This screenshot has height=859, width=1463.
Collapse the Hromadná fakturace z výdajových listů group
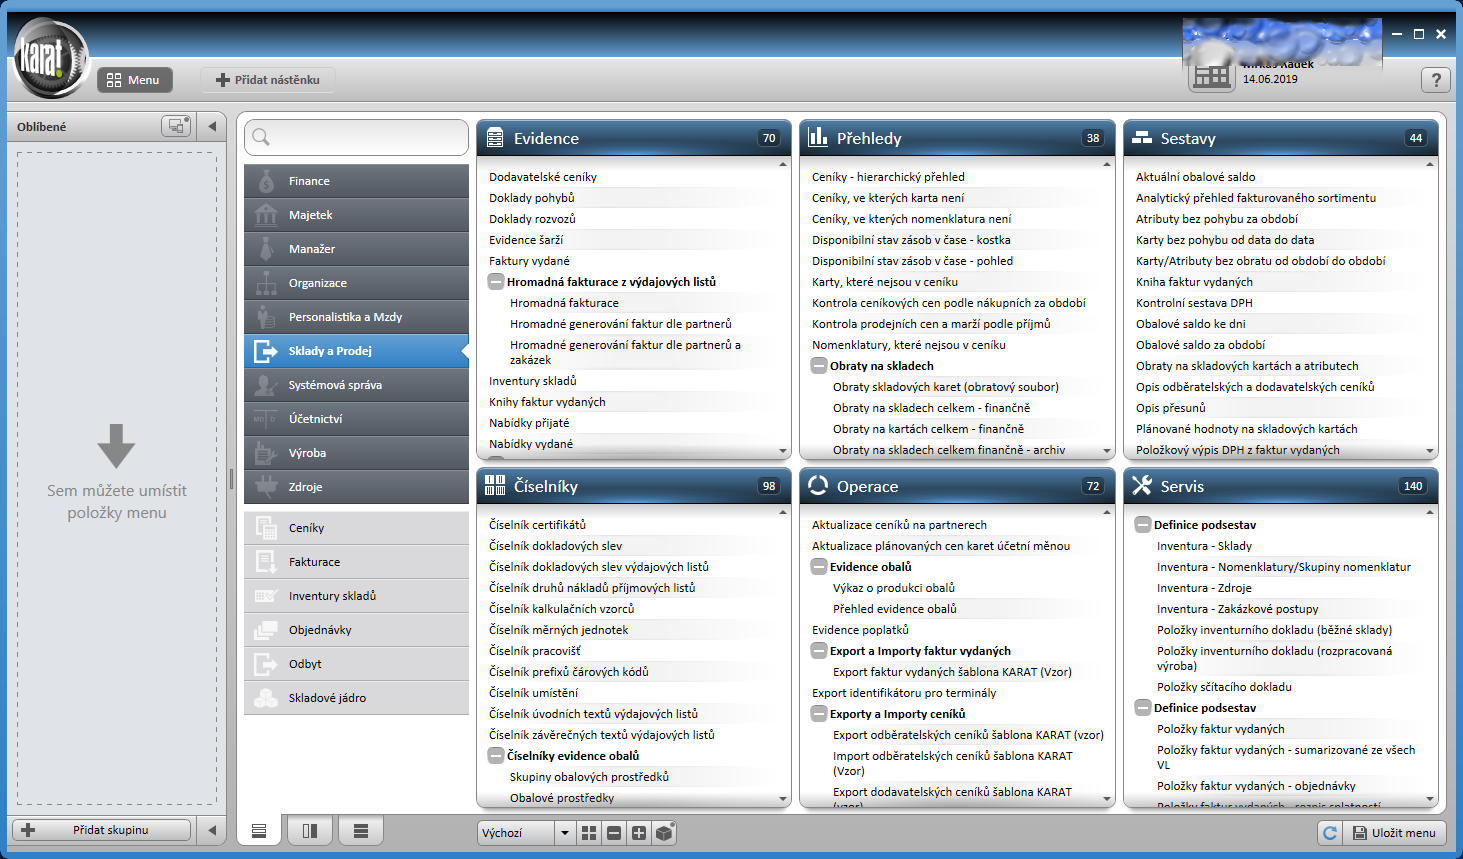tap(496, 282)
